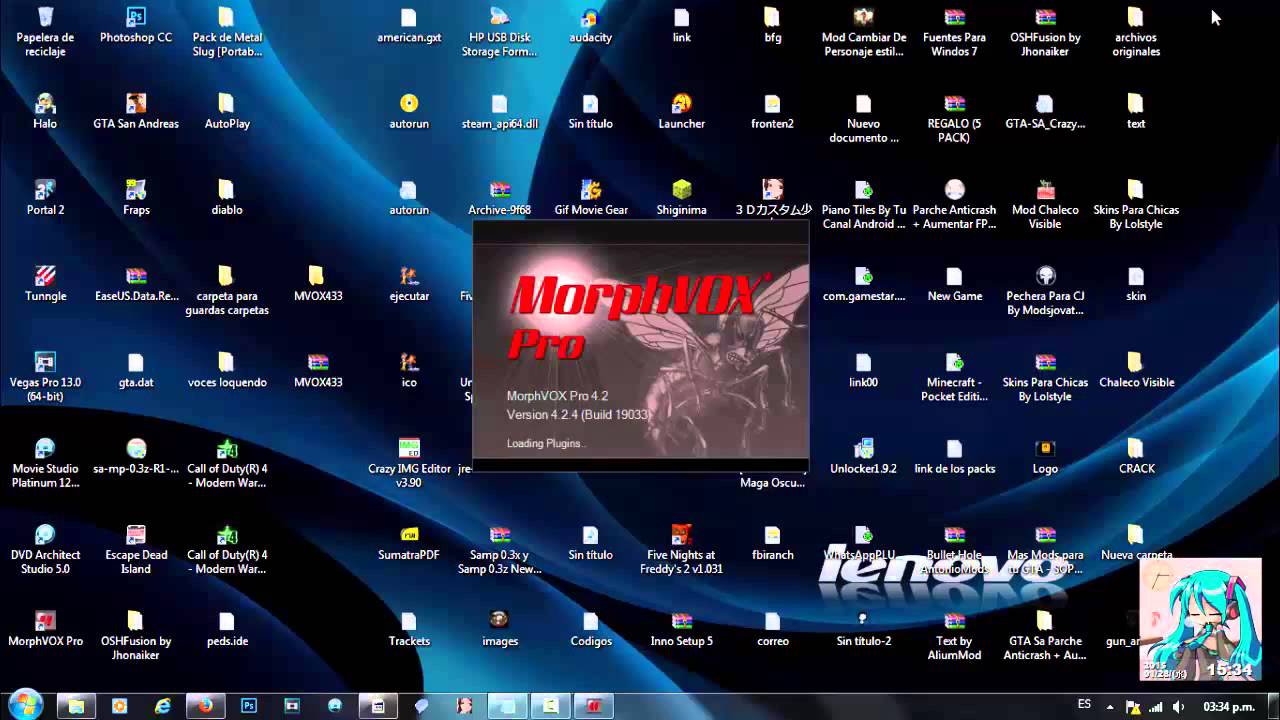Open Fuentes Para Windos 7 archive
The height and width of the screenshot is (720, 1280).
(x=954, y=32)
